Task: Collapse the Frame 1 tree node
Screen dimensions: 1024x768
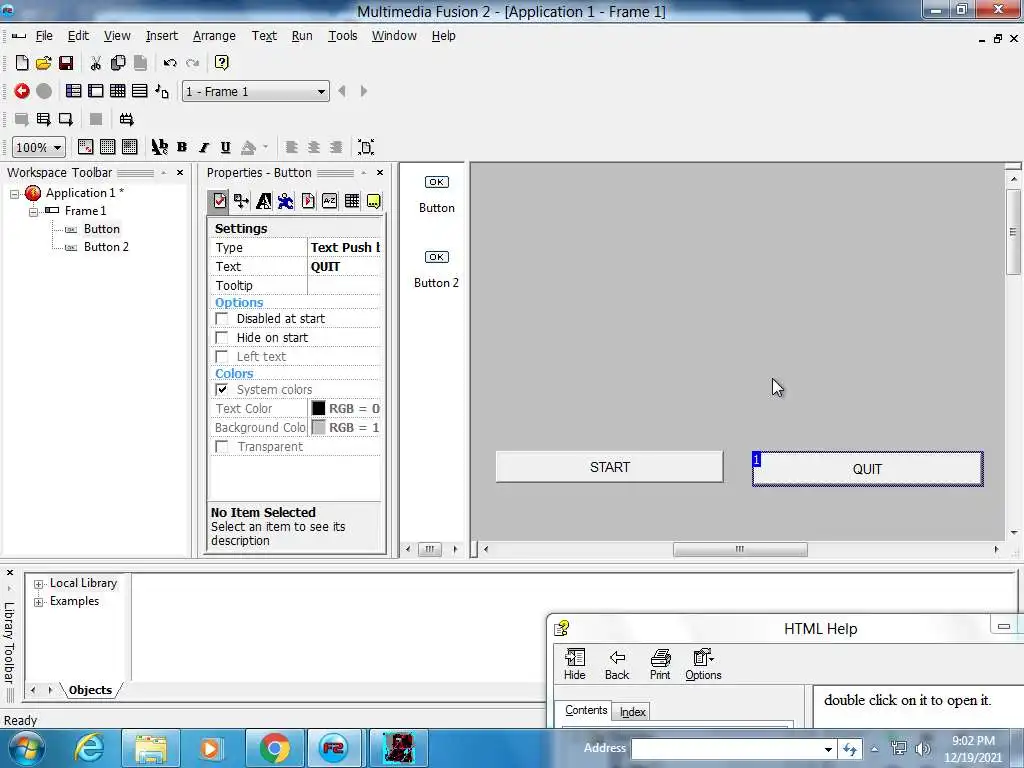Action: [33, 212]
